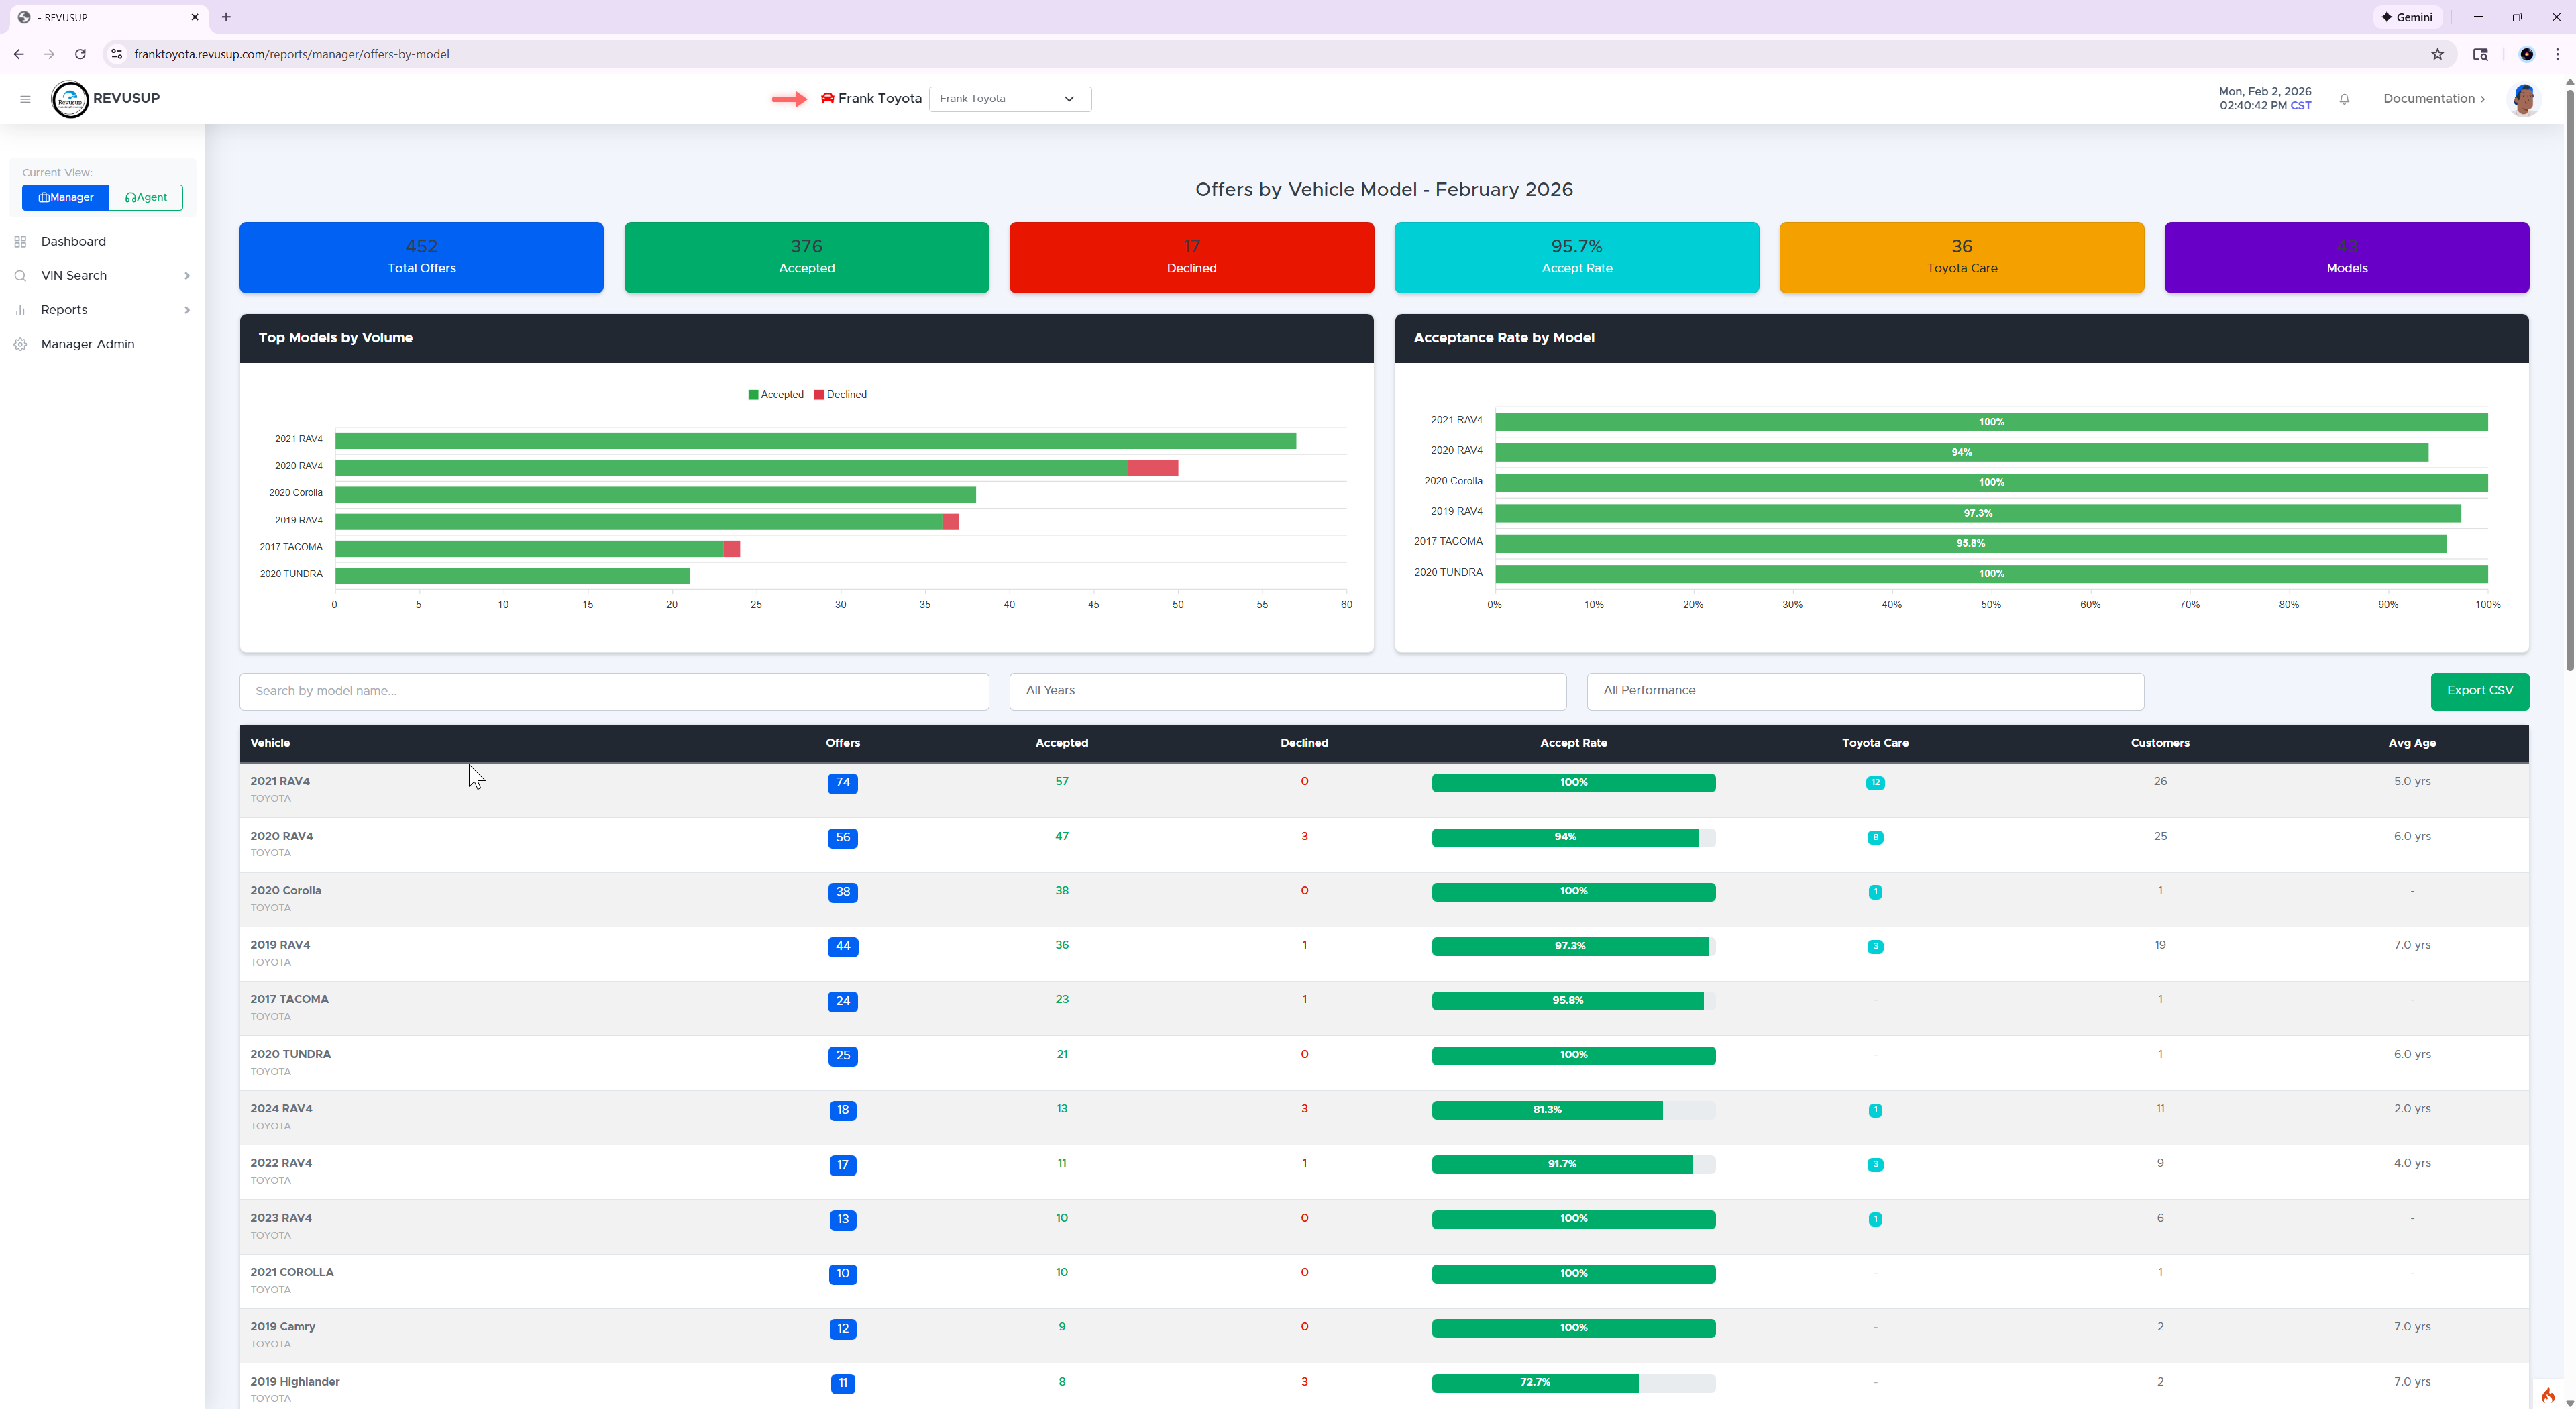The image size is (2576, 1409).
Task: Click the REVUSUP logo
Action: pyautogui.click(x=105, y=99)
